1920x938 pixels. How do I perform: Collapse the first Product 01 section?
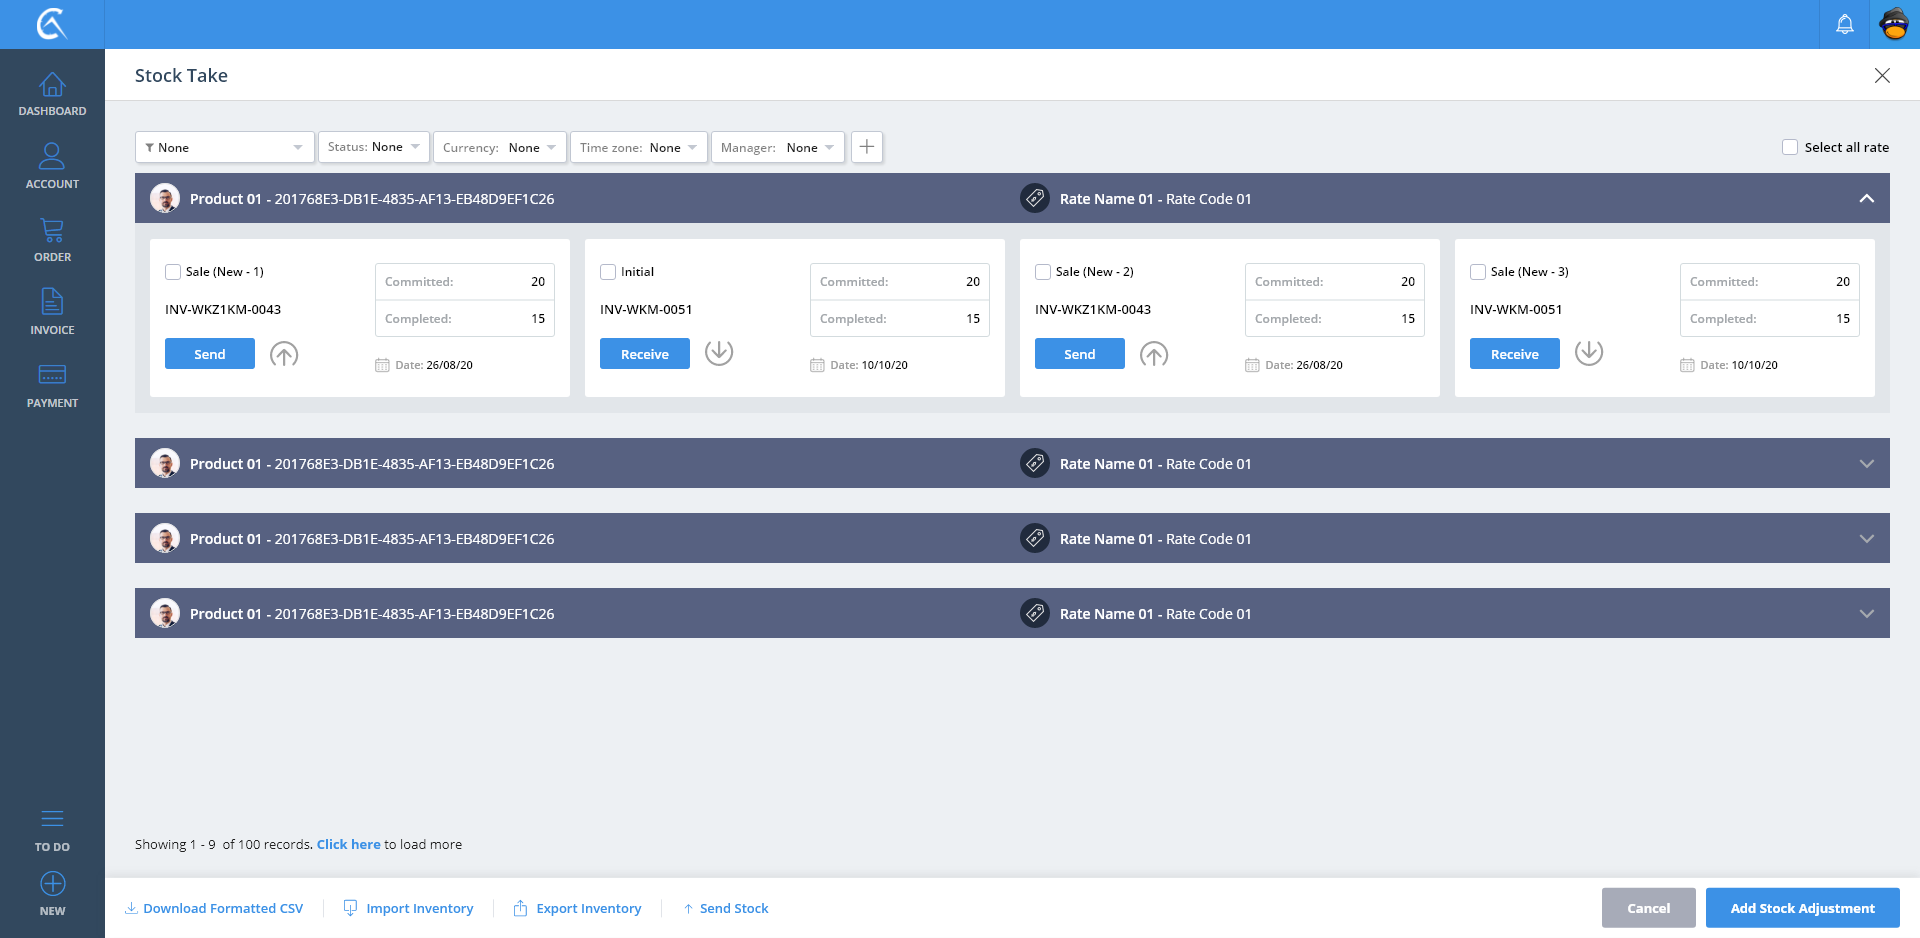(1866, 199)
